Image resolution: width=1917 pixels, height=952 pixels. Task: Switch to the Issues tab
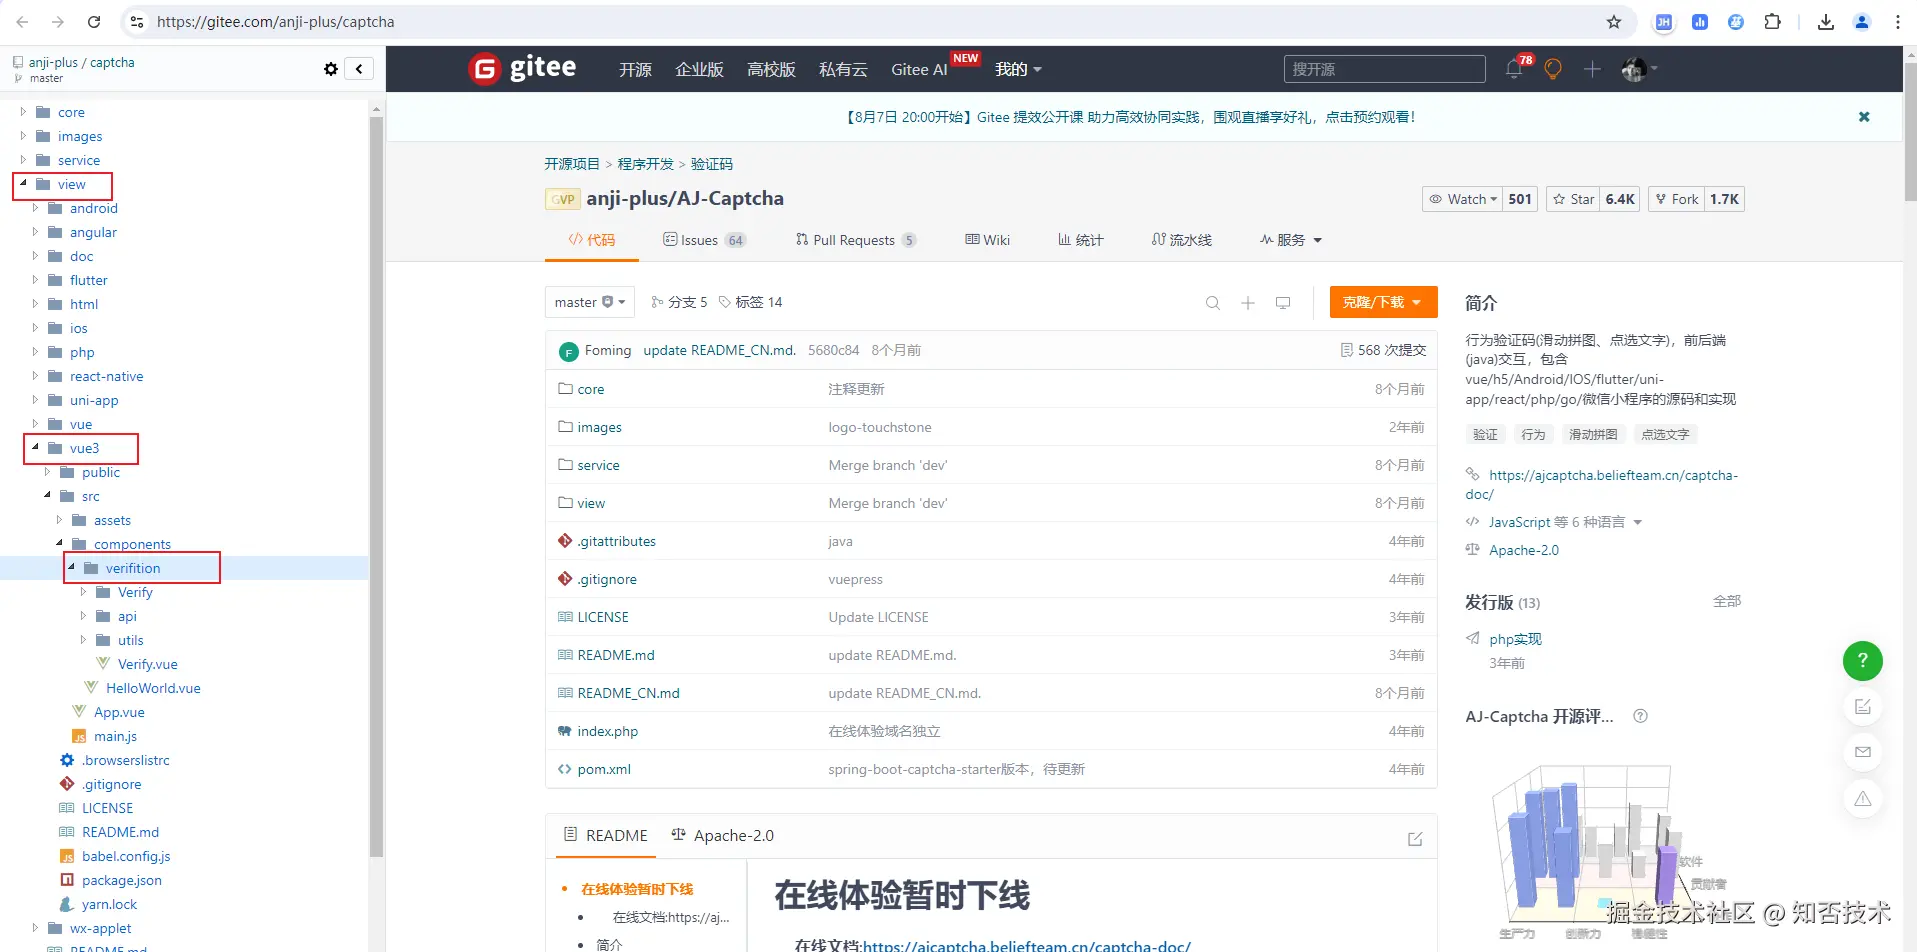click(x=705, y=240)
